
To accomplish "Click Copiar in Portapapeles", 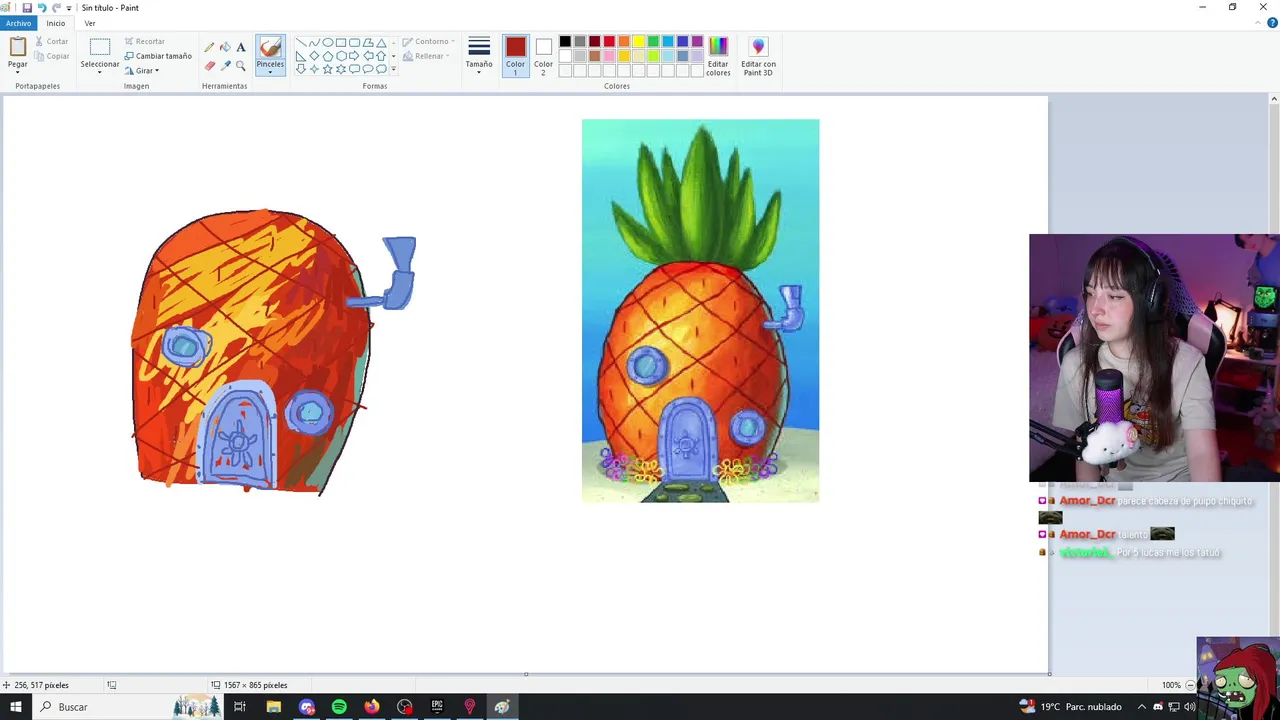I will point(51,56).
